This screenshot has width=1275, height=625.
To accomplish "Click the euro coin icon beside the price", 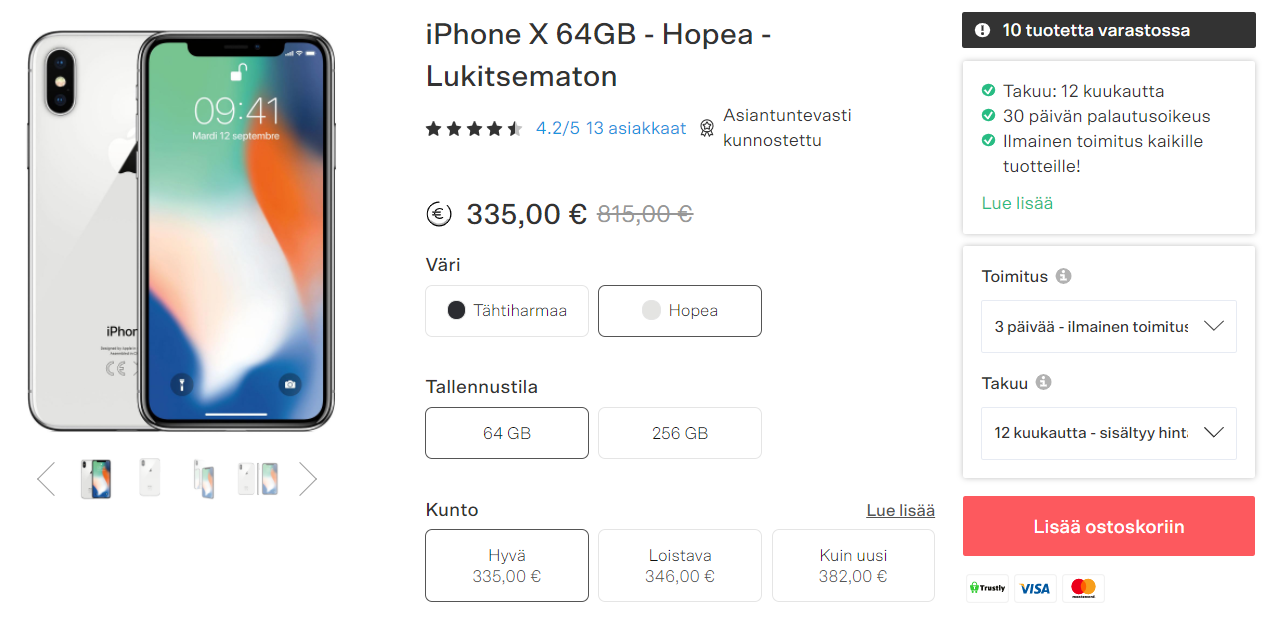I will click(439, 214).
